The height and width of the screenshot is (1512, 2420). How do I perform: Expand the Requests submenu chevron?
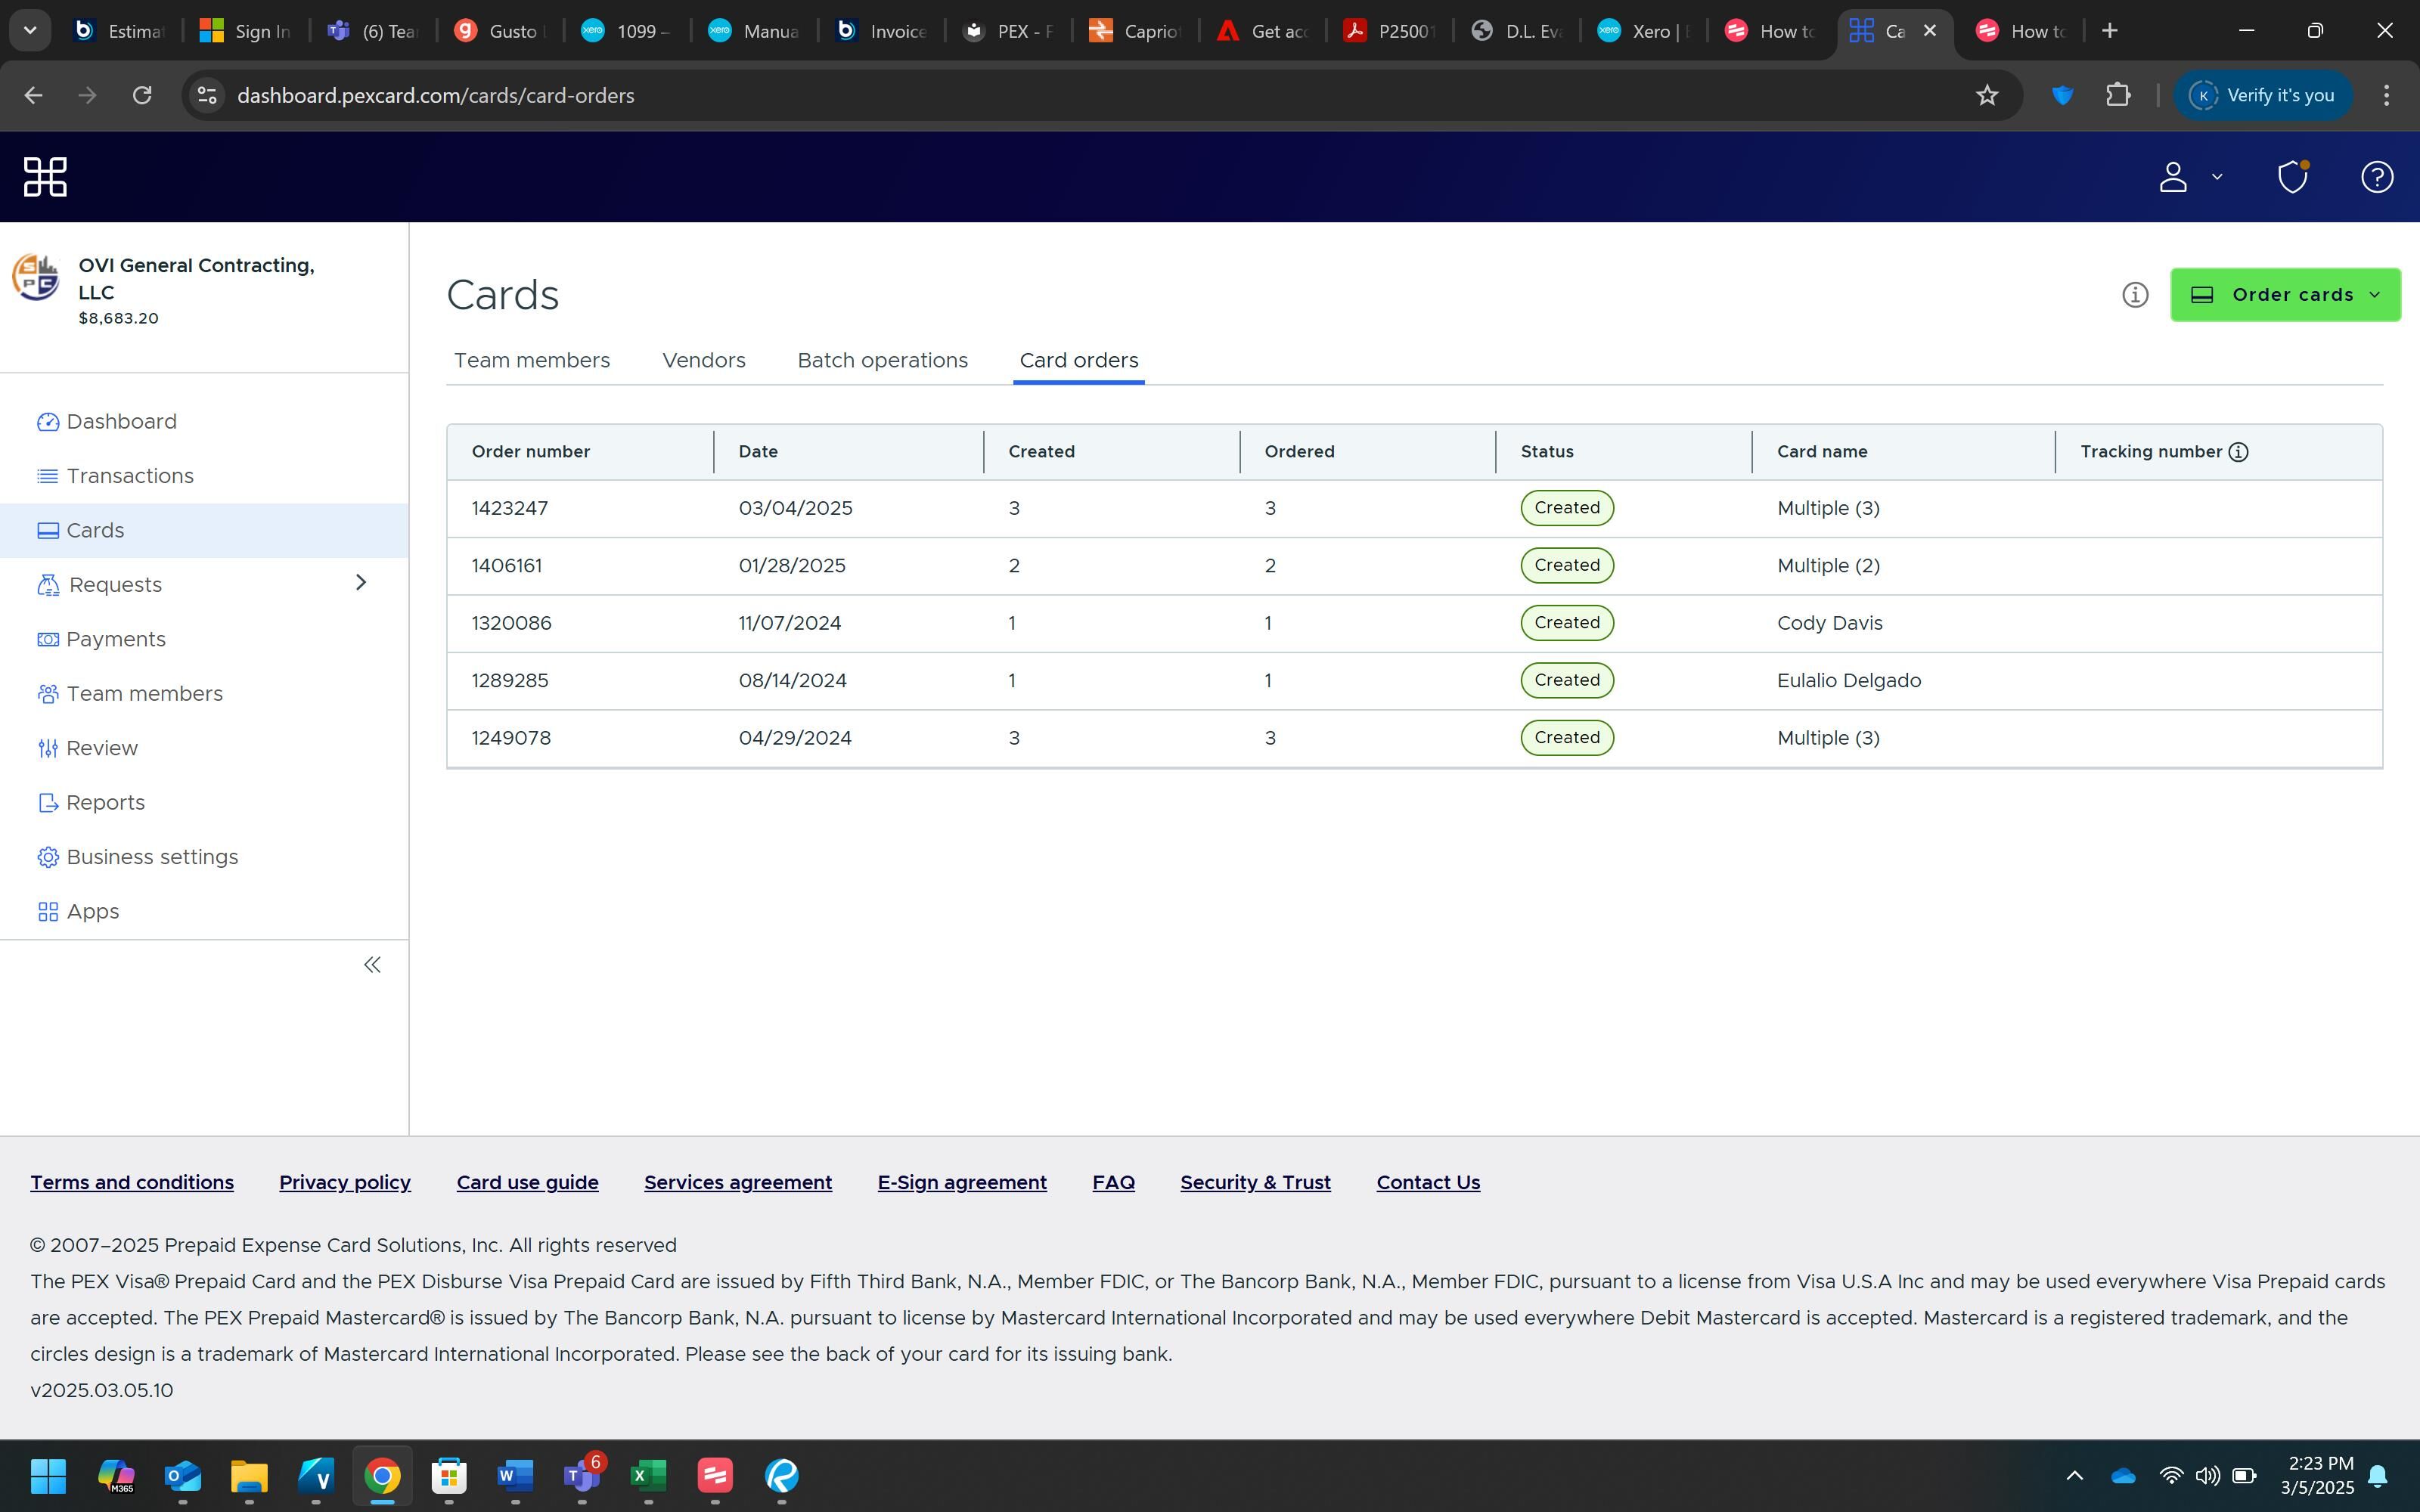361,583
